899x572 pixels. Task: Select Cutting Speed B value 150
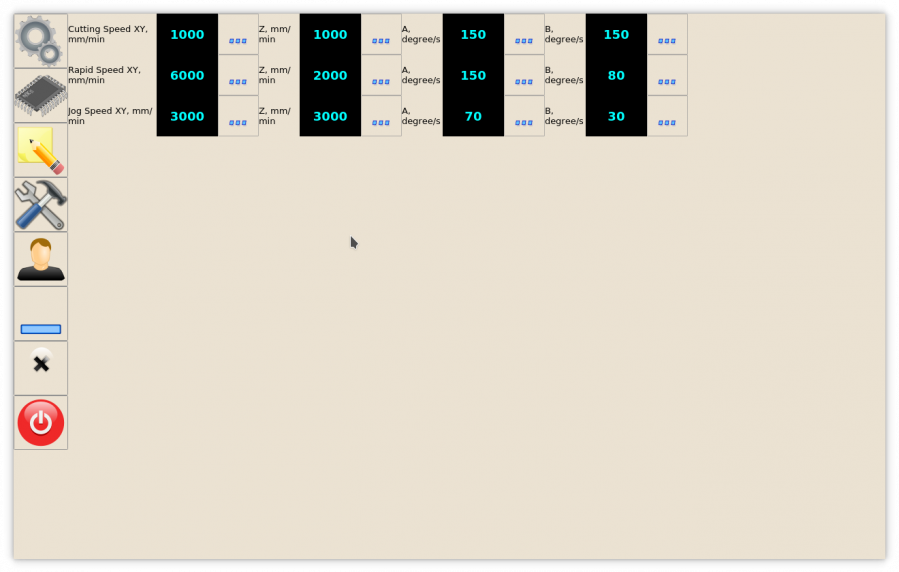click(616, 34)
